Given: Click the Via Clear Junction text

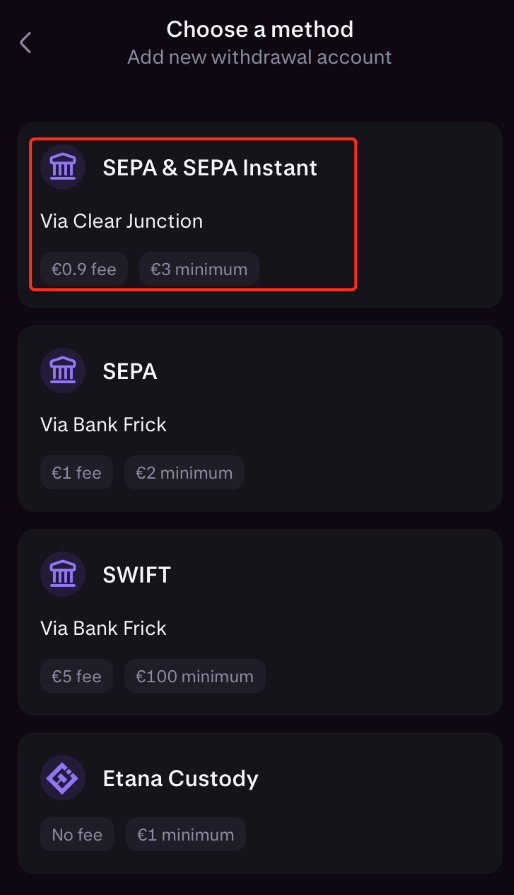Looking at the screenshot, I should pyautogui.click(x=122, y=221).
